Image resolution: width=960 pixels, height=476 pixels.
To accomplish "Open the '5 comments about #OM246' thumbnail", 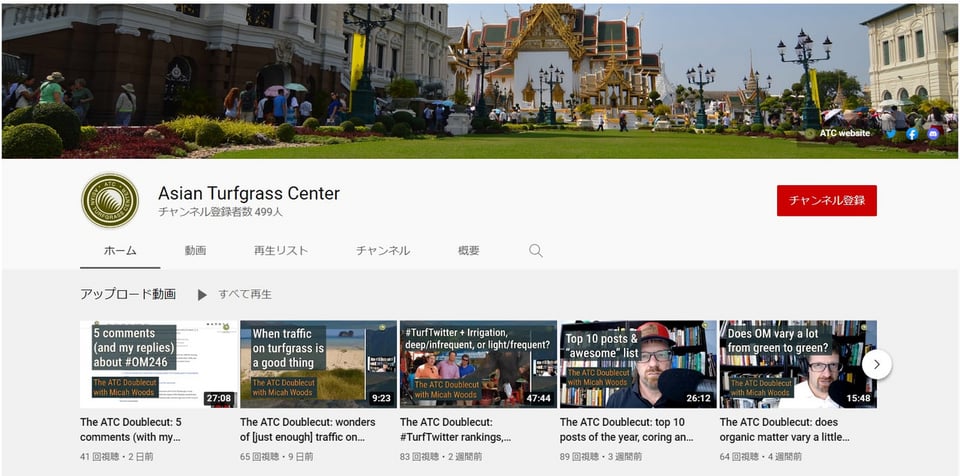I will [x=159, y=364].
